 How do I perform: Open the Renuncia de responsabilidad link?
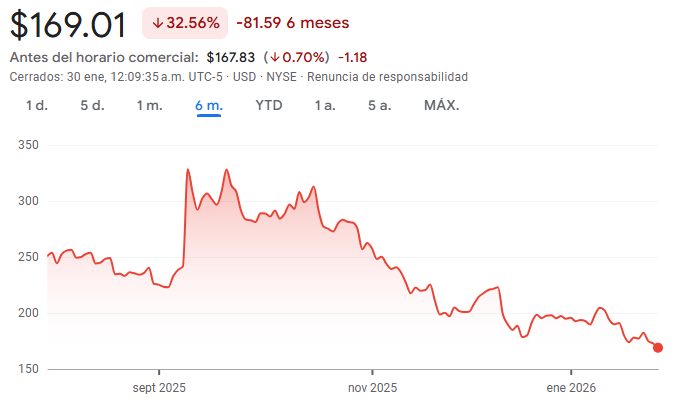click(x=388, y=77)
